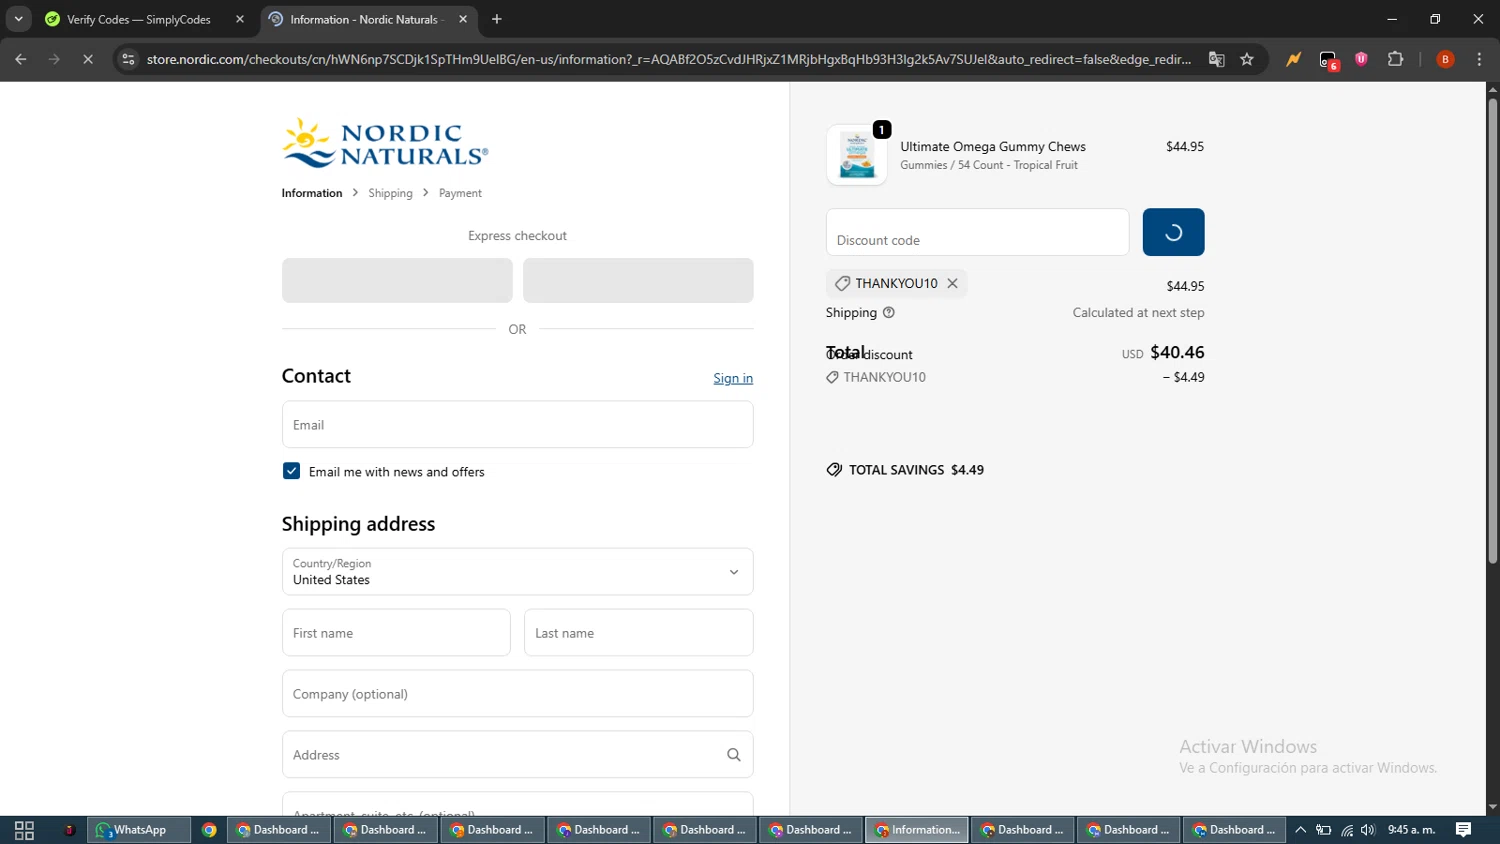Open the profile B avatar
The image size is (1500, 844).
(x=1445, y=59)
